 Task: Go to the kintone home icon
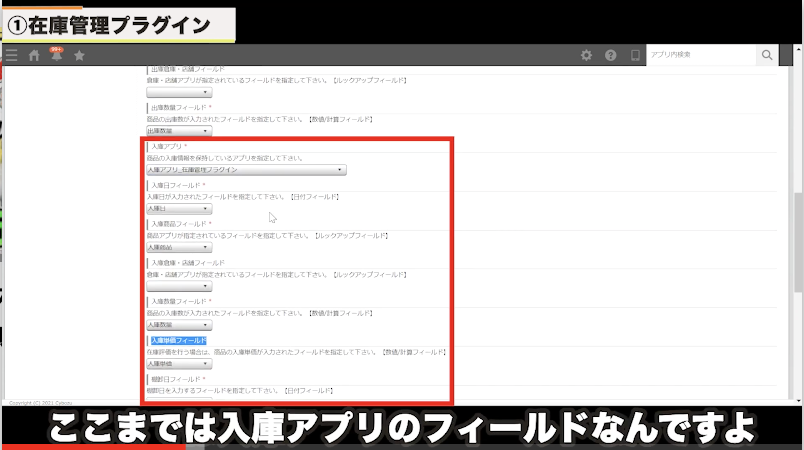pos(34,55)
